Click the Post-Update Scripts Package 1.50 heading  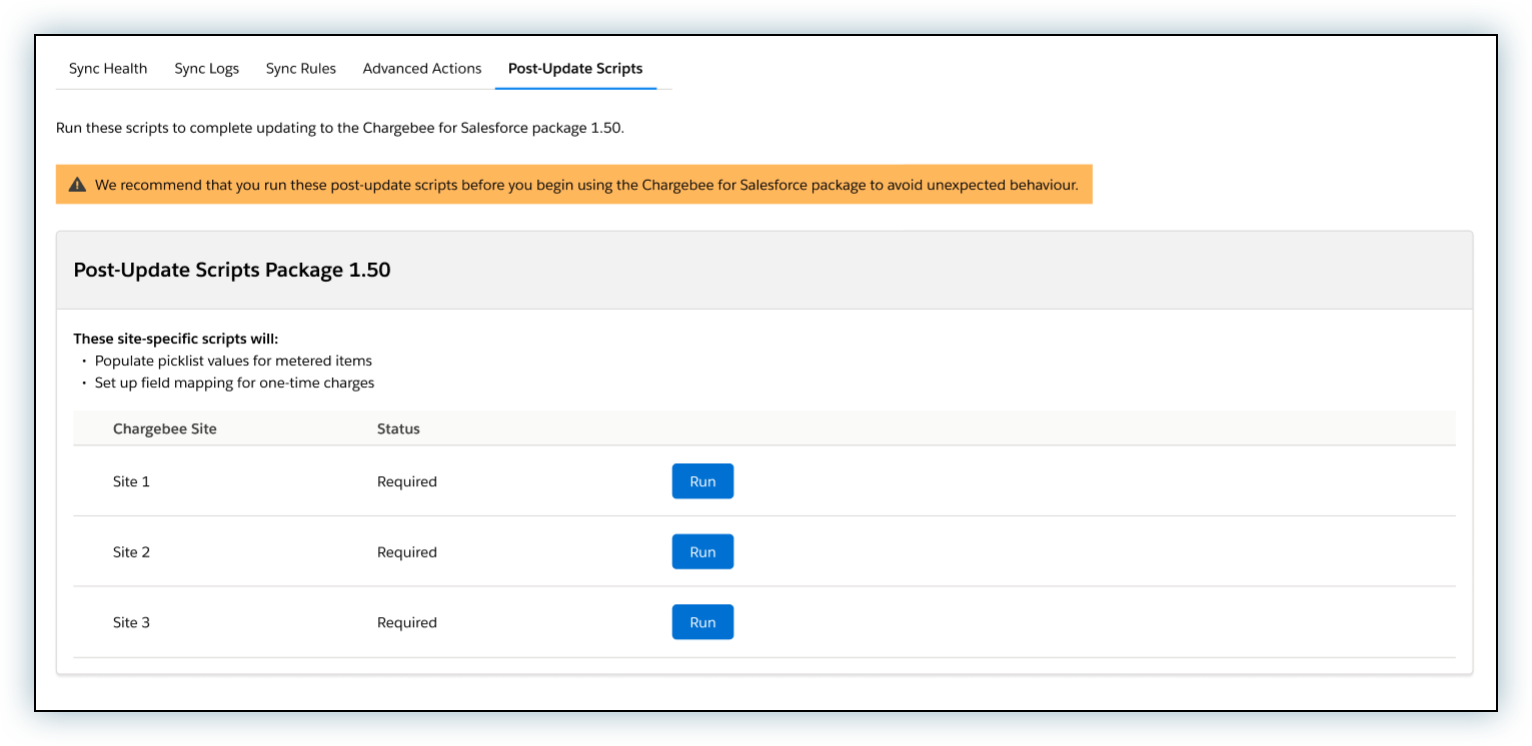232,270
